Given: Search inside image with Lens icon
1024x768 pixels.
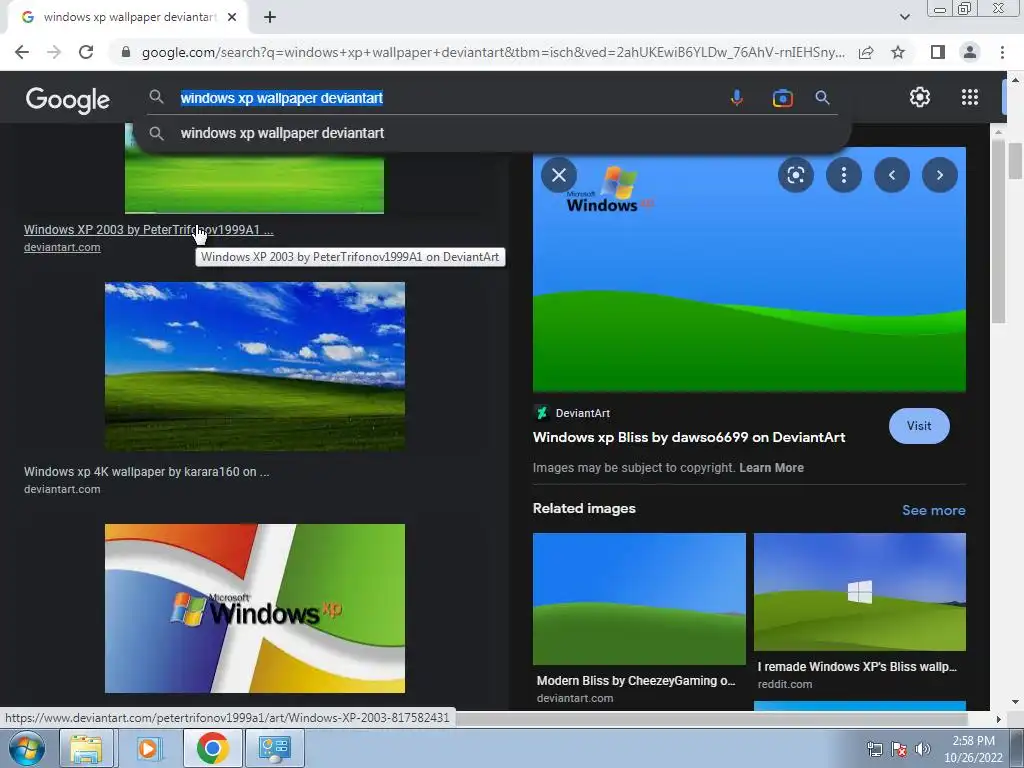Looking at the screenshot, I should point(795,175).
